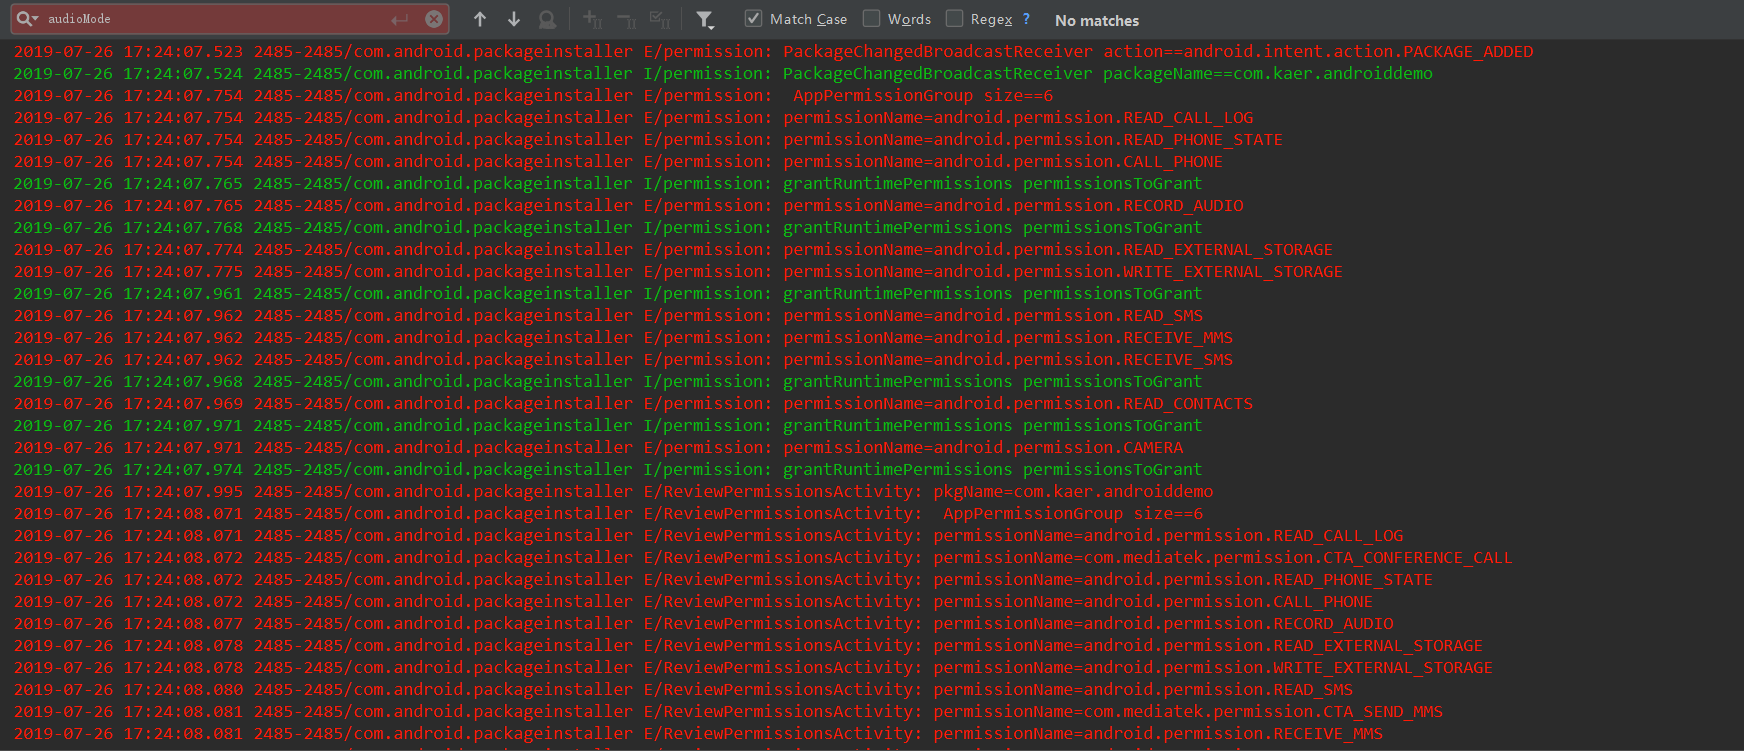
Task: Go to next occurrence down arrow
Action: [x=514, y=19]
